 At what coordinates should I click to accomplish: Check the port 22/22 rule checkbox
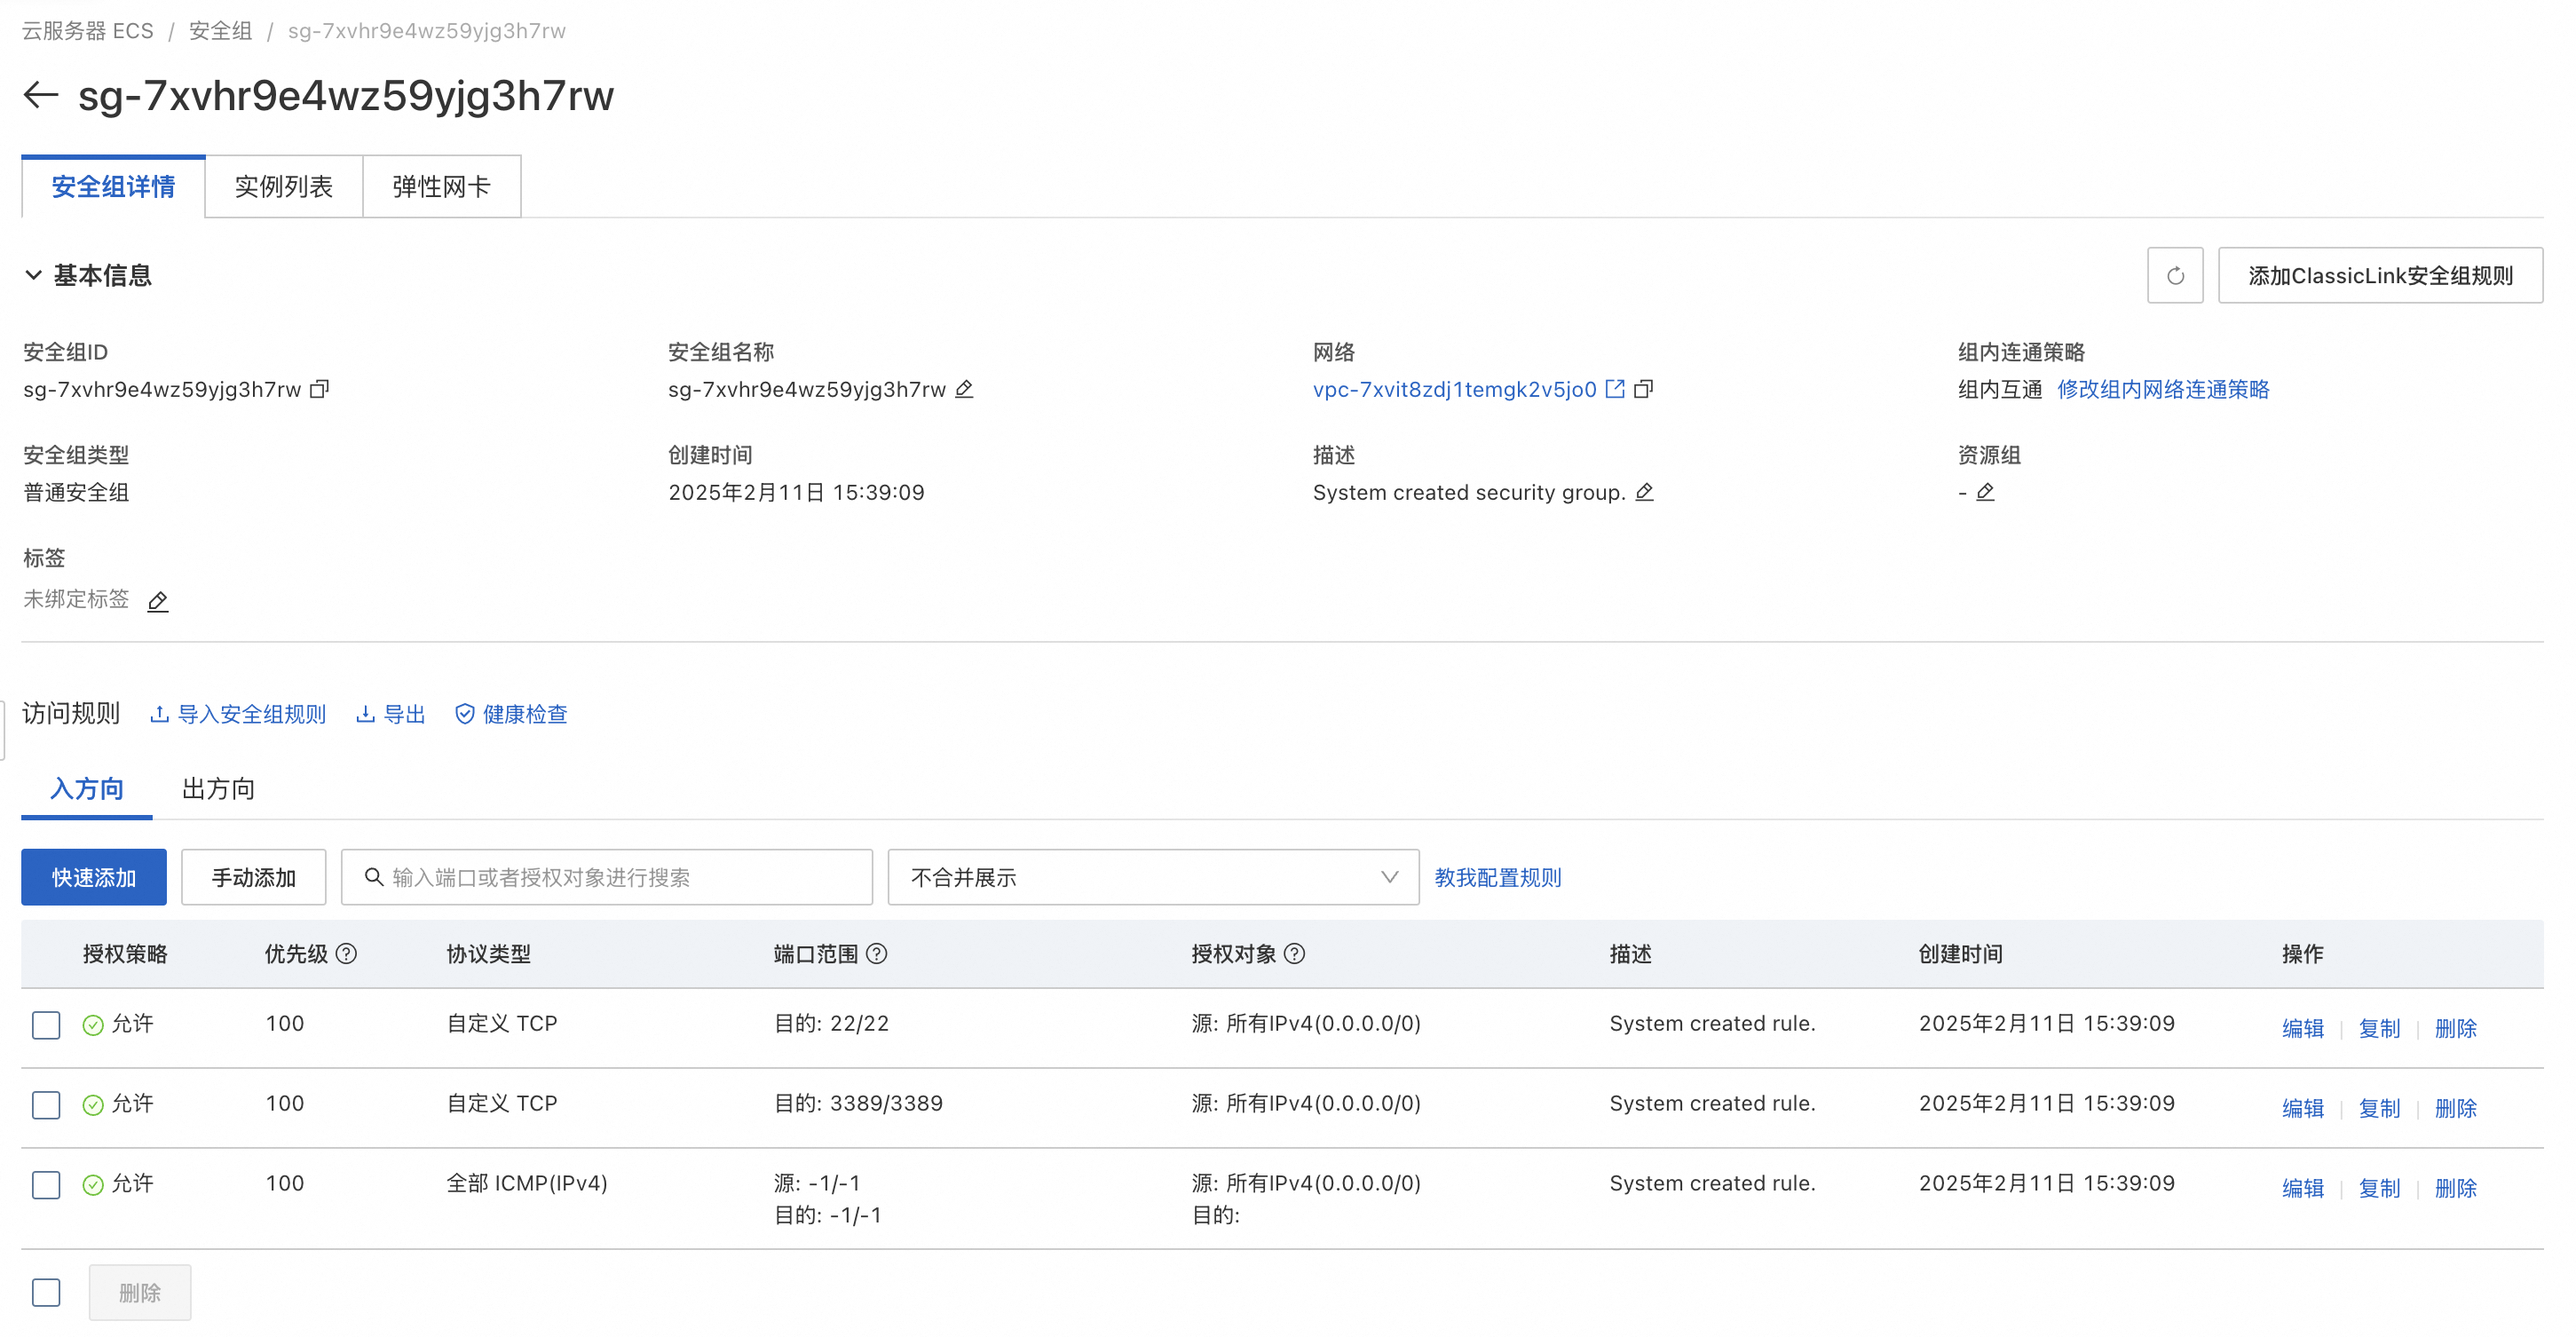click(46, 1025)
